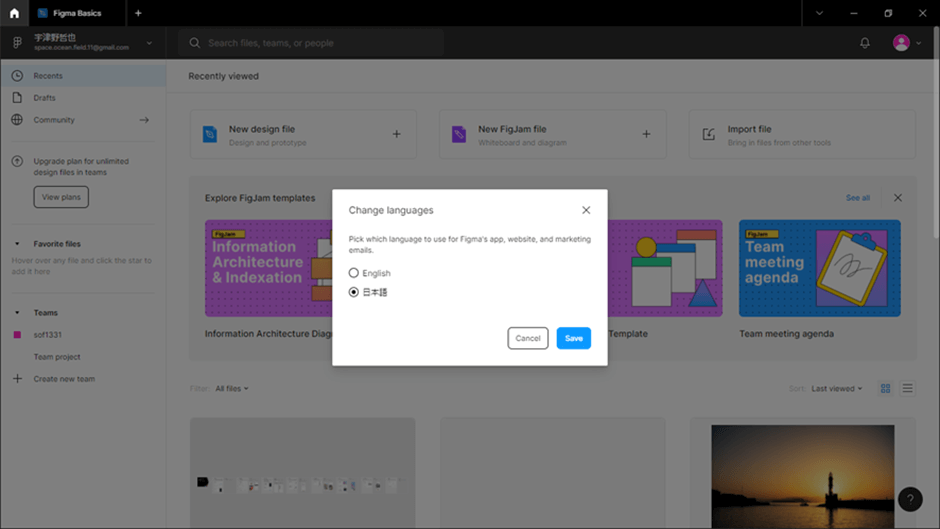Open Team meeting agenda template thumbnail
Viewport: 940px width, 529px height.
(820, 268)
